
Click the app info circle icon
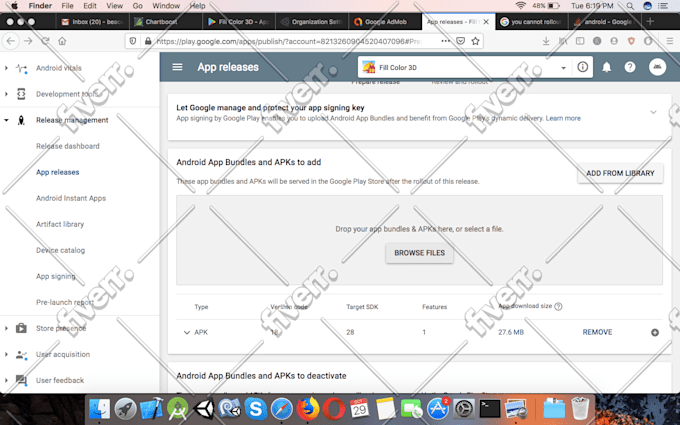(582, 67)
